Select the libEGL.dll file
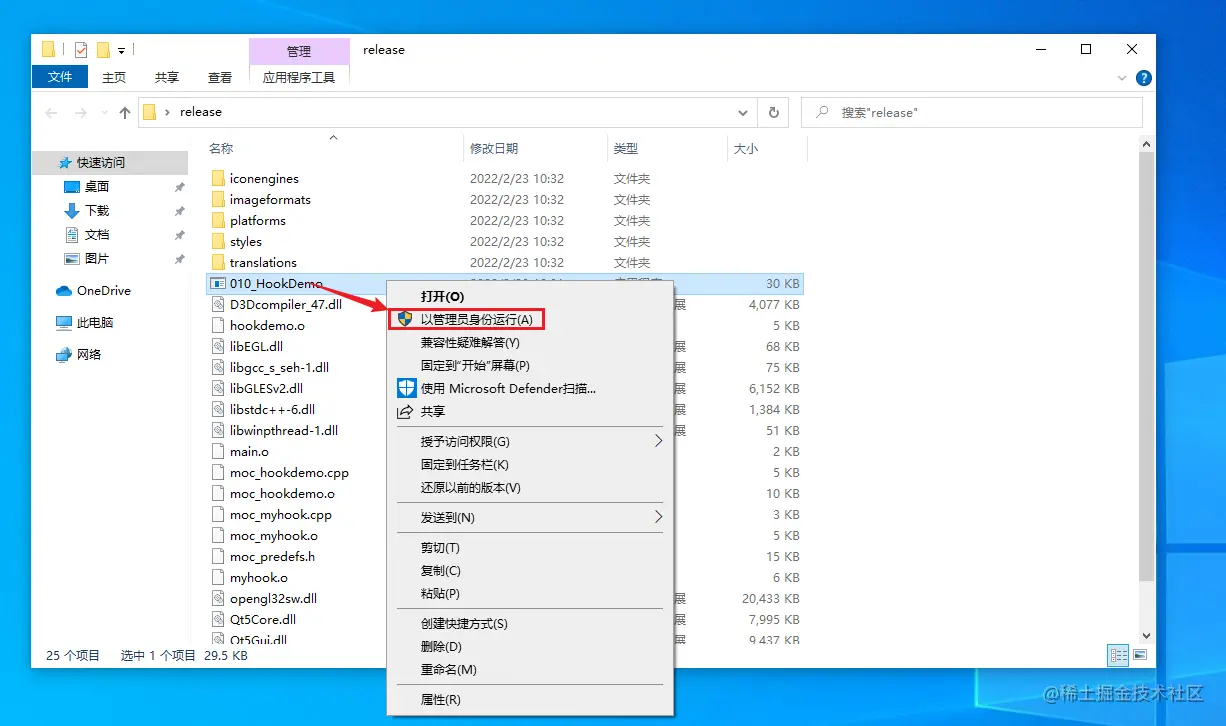Screen dimensions: 1226x726 [256, 347]
